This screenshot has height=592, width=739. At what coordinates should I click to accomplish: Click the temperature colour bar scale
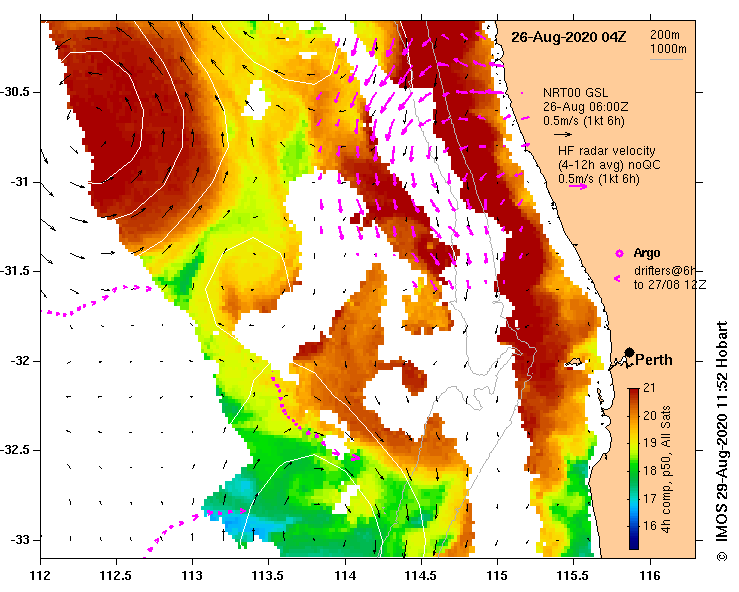coord(634,469)
